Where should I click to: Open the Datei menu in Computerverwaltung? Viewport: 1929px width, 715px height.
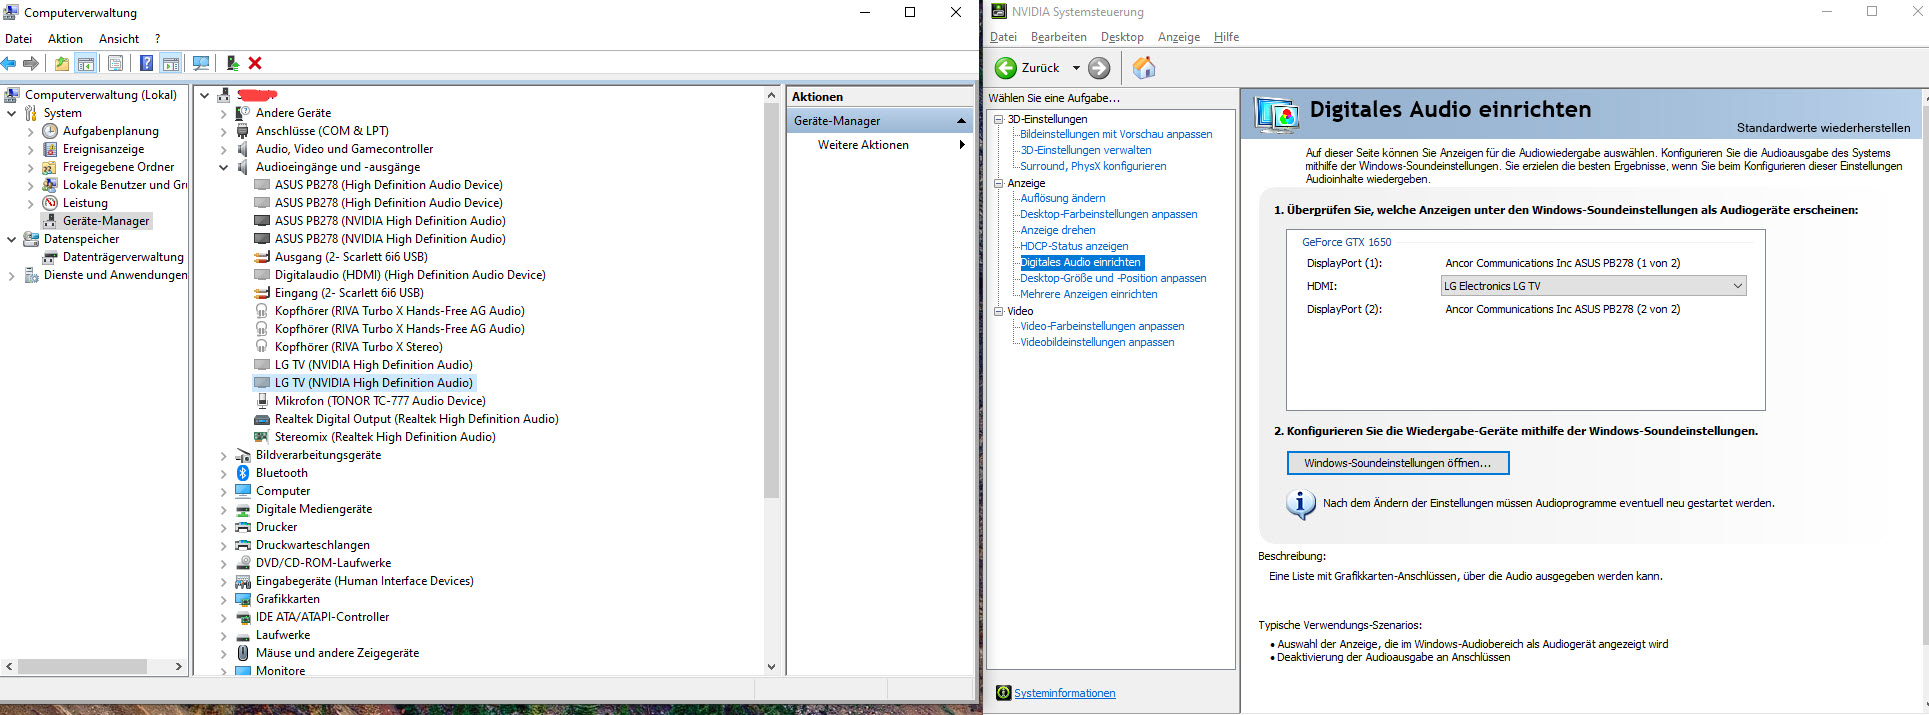[19, 39]
